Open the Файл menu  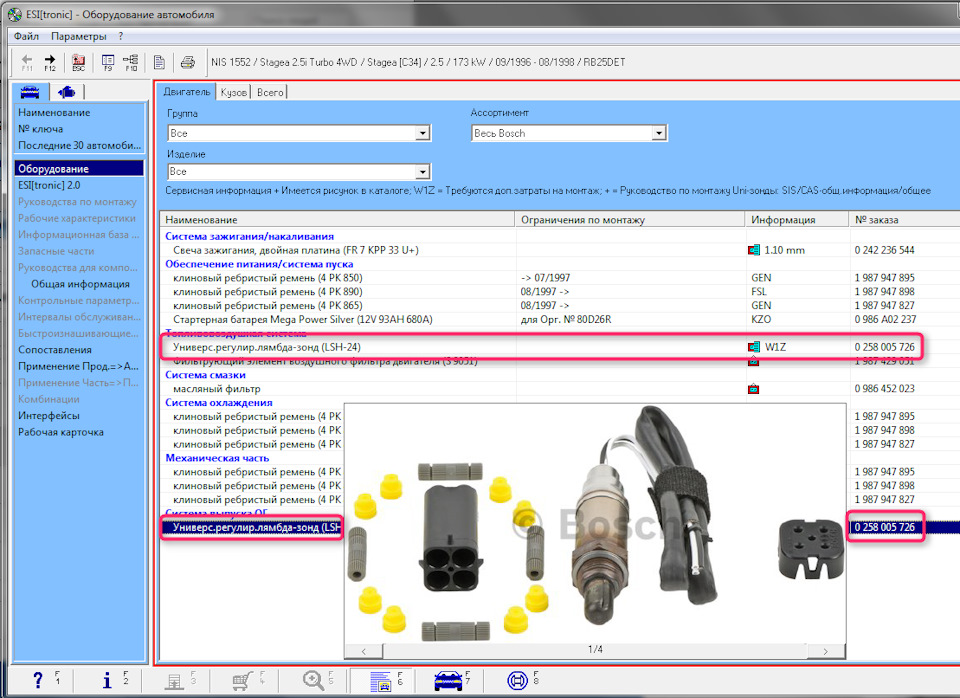click(x=26, y=36)
